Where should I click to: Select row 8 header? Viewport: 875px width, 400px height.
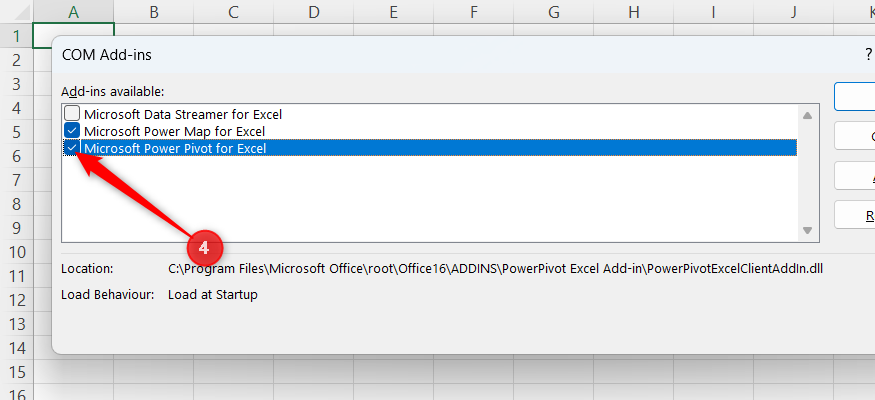pos(16,204)
